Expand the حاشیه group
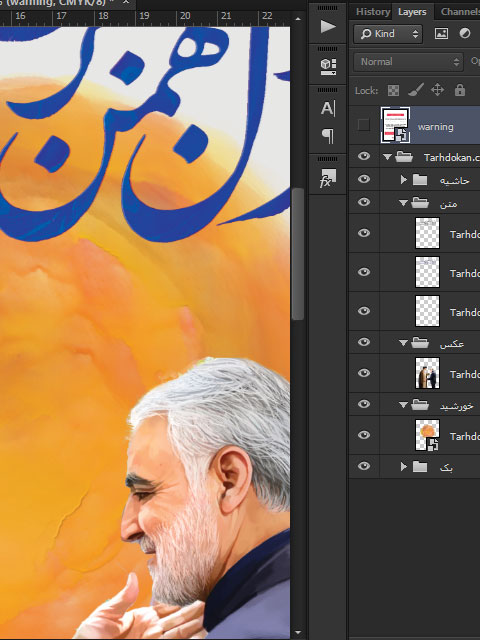This screenshot has width=480, height=640. [x=404, y=180]
